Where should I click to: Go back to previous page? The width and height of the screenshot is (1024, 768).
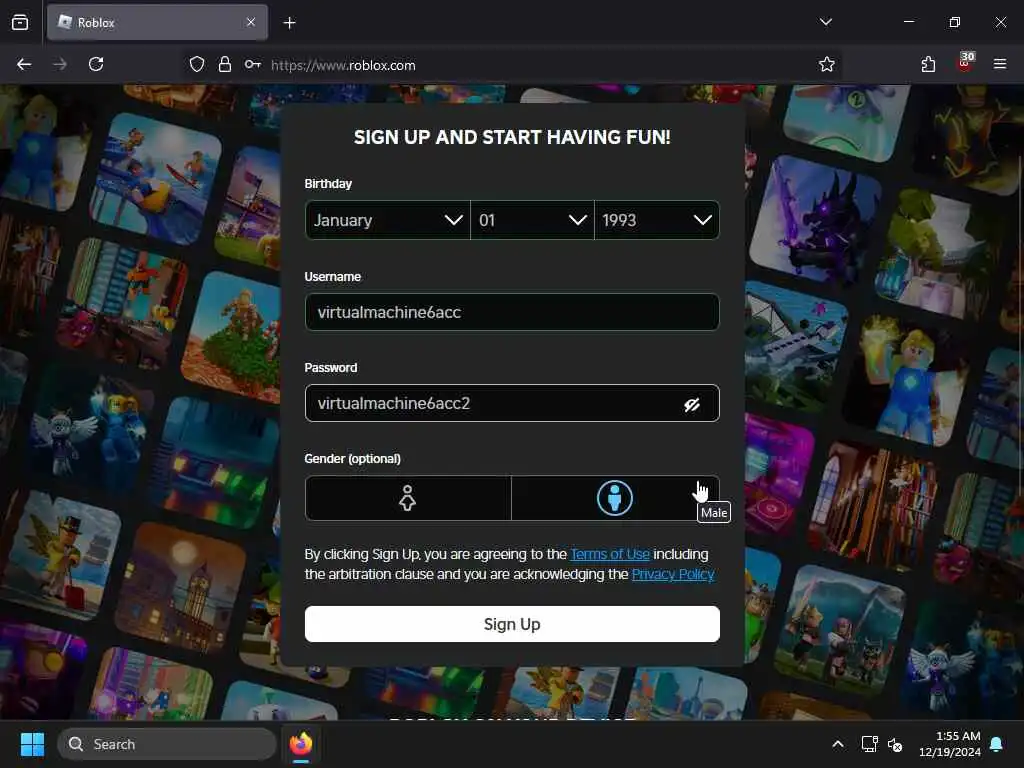tap(24, 64)
